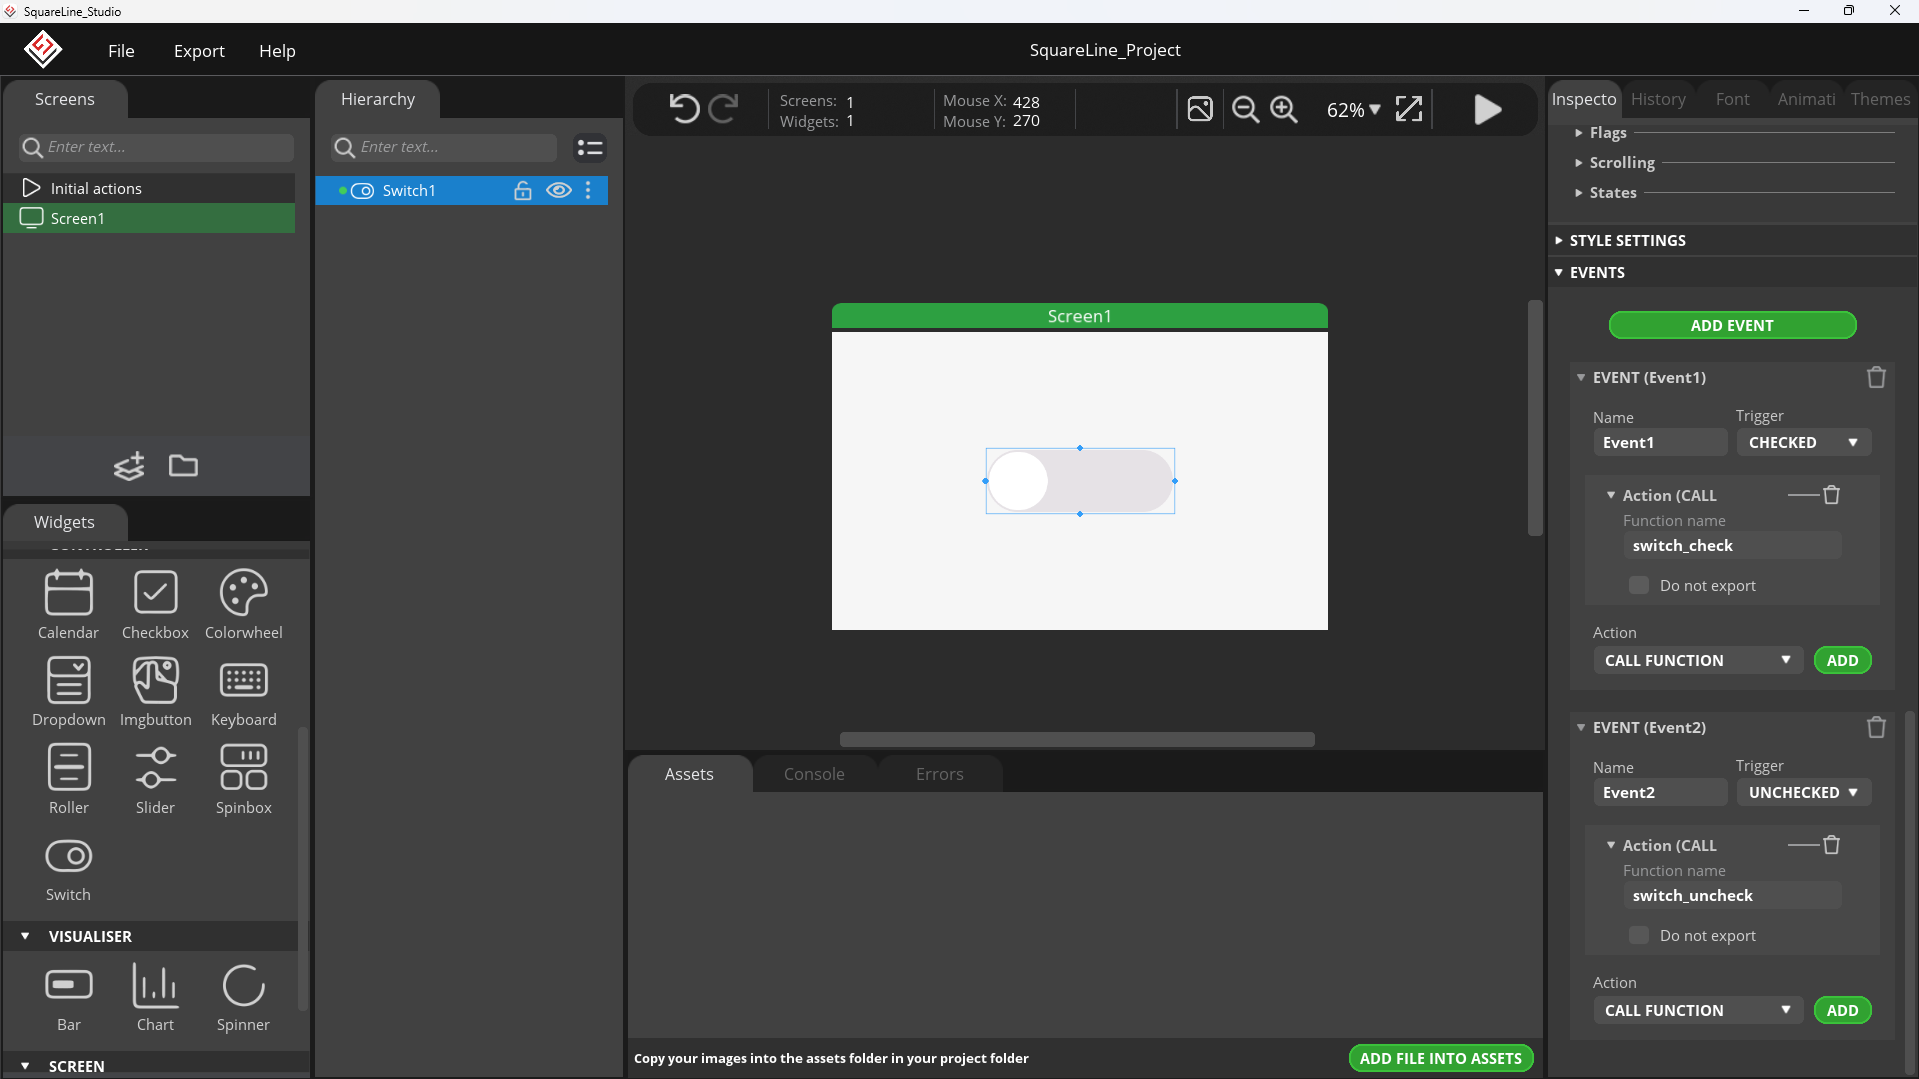
Task: Play the project preview
Action: point(1487,109)
